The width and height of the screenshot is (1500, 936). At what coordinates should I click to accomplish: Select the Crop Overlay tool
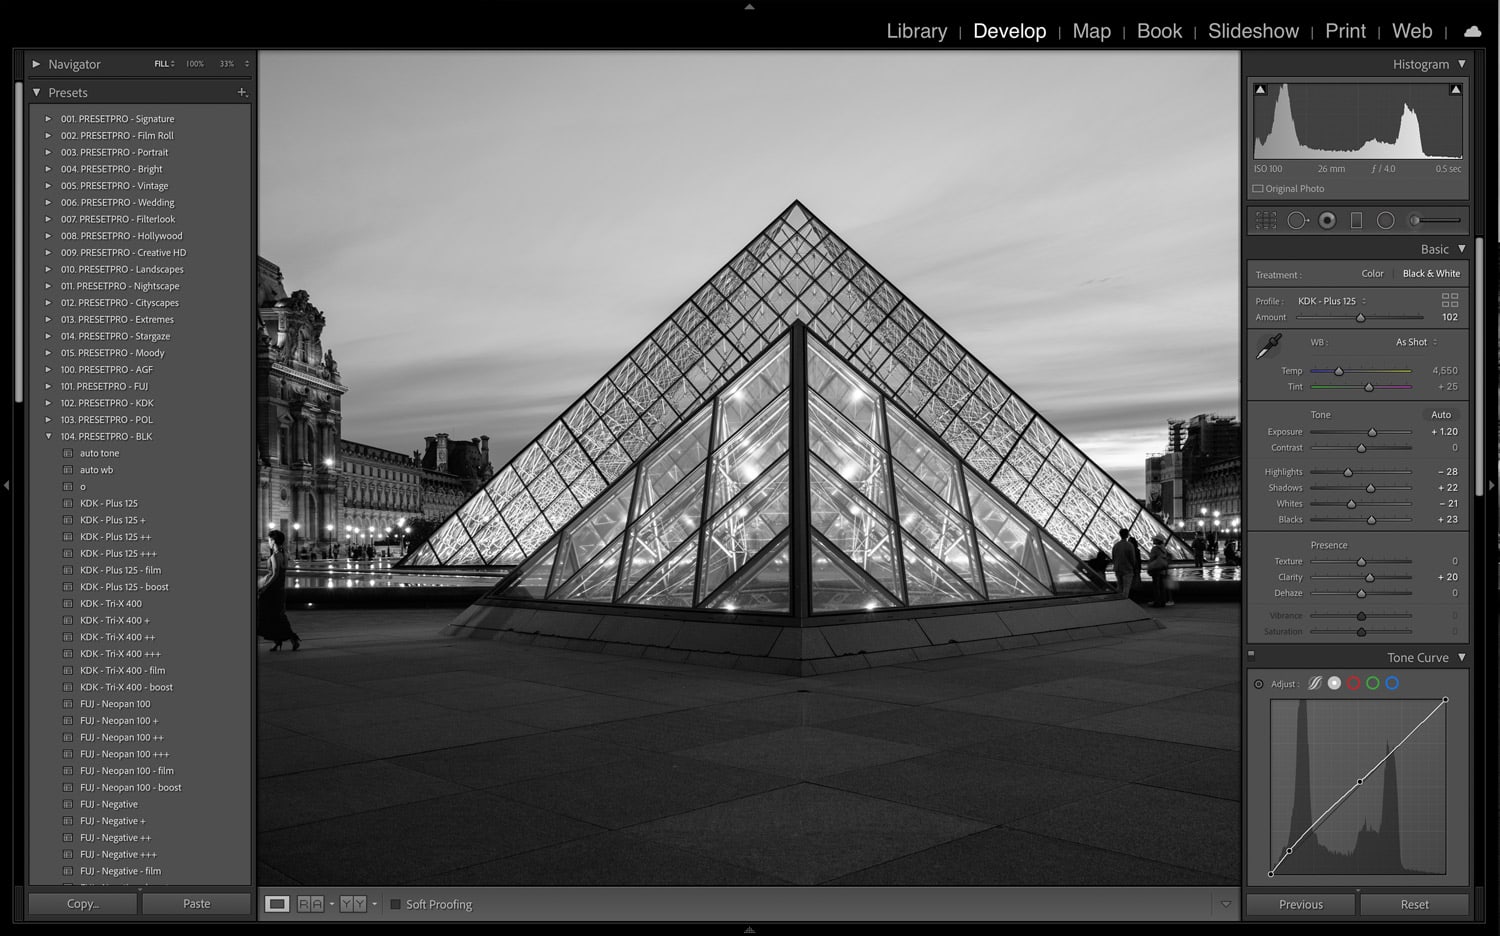coord(1266,221)
